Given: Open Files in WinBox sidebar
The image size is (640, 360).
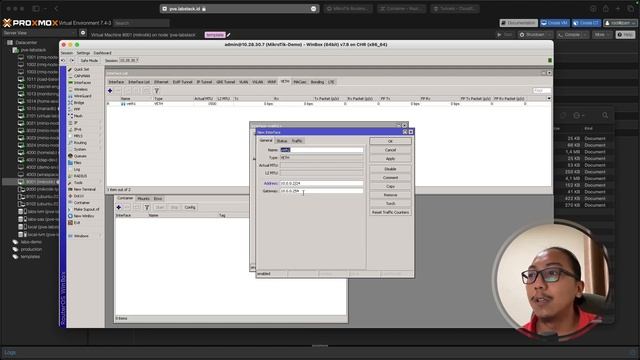Looking at the screenshot, I should (x=78, y=162).
